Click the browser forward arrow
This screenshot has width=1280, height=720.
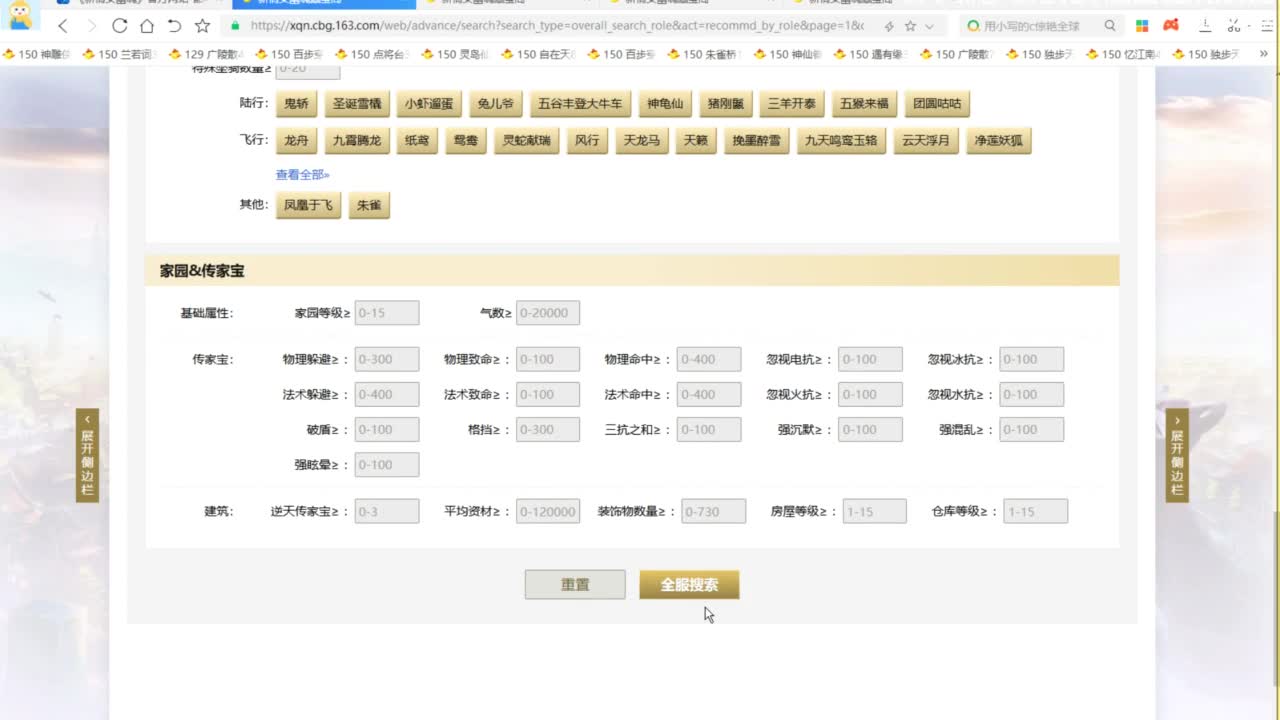tap(91, 26)
